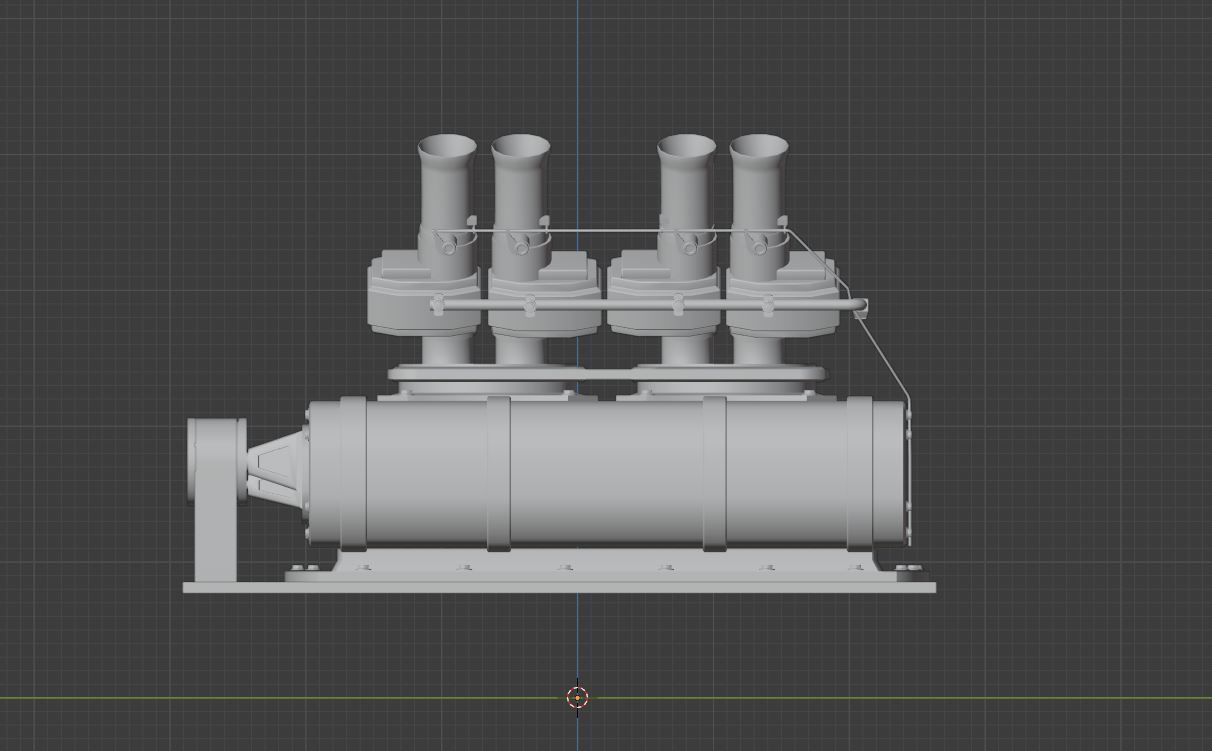Click the 3D cursor at the world origin
The height and width of the screenshot is (751, 1212).
tap(577, 698)
